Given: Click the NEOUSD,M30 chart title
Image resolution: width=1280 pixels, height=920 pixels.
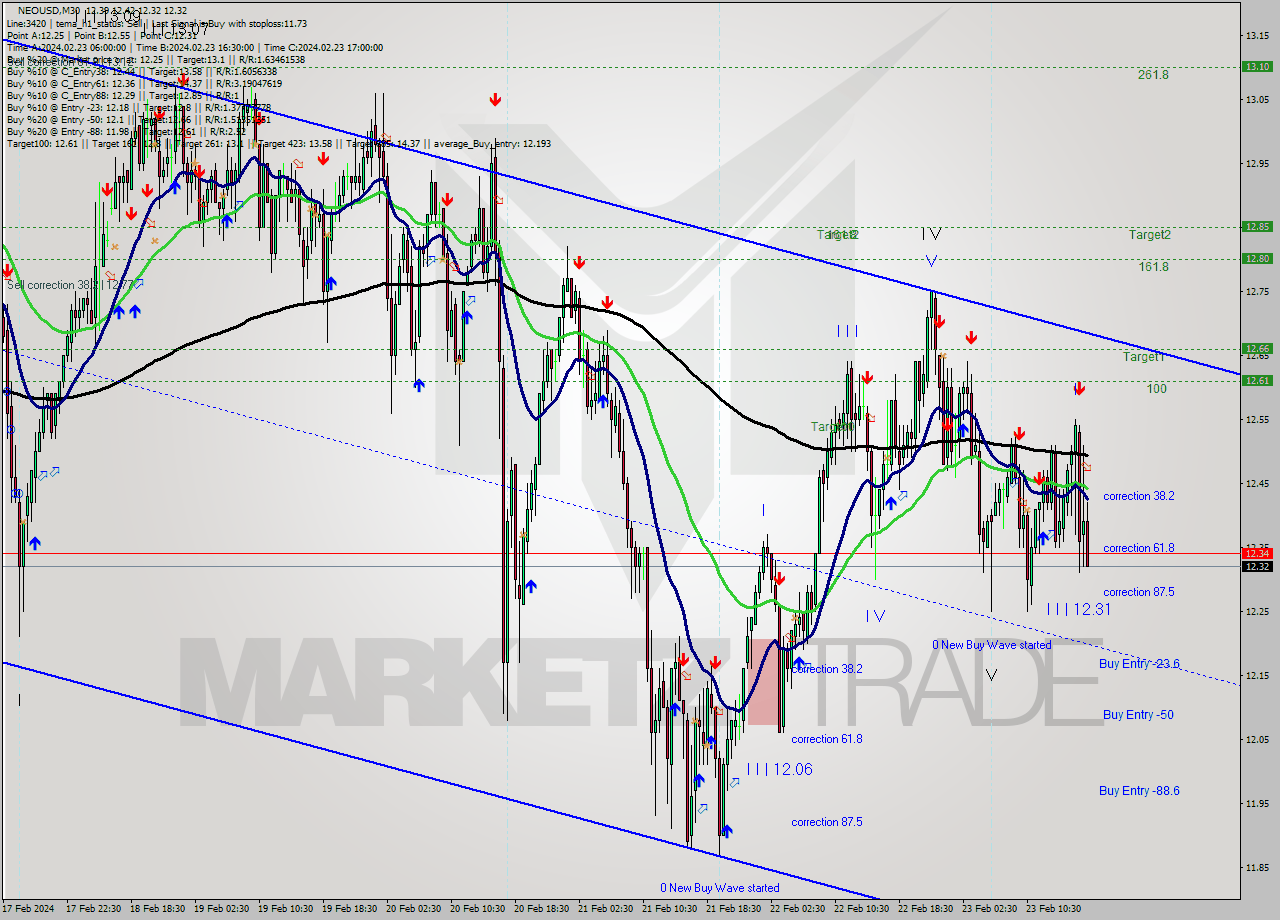Looking at the screenshot, I should tap(50, 10).
